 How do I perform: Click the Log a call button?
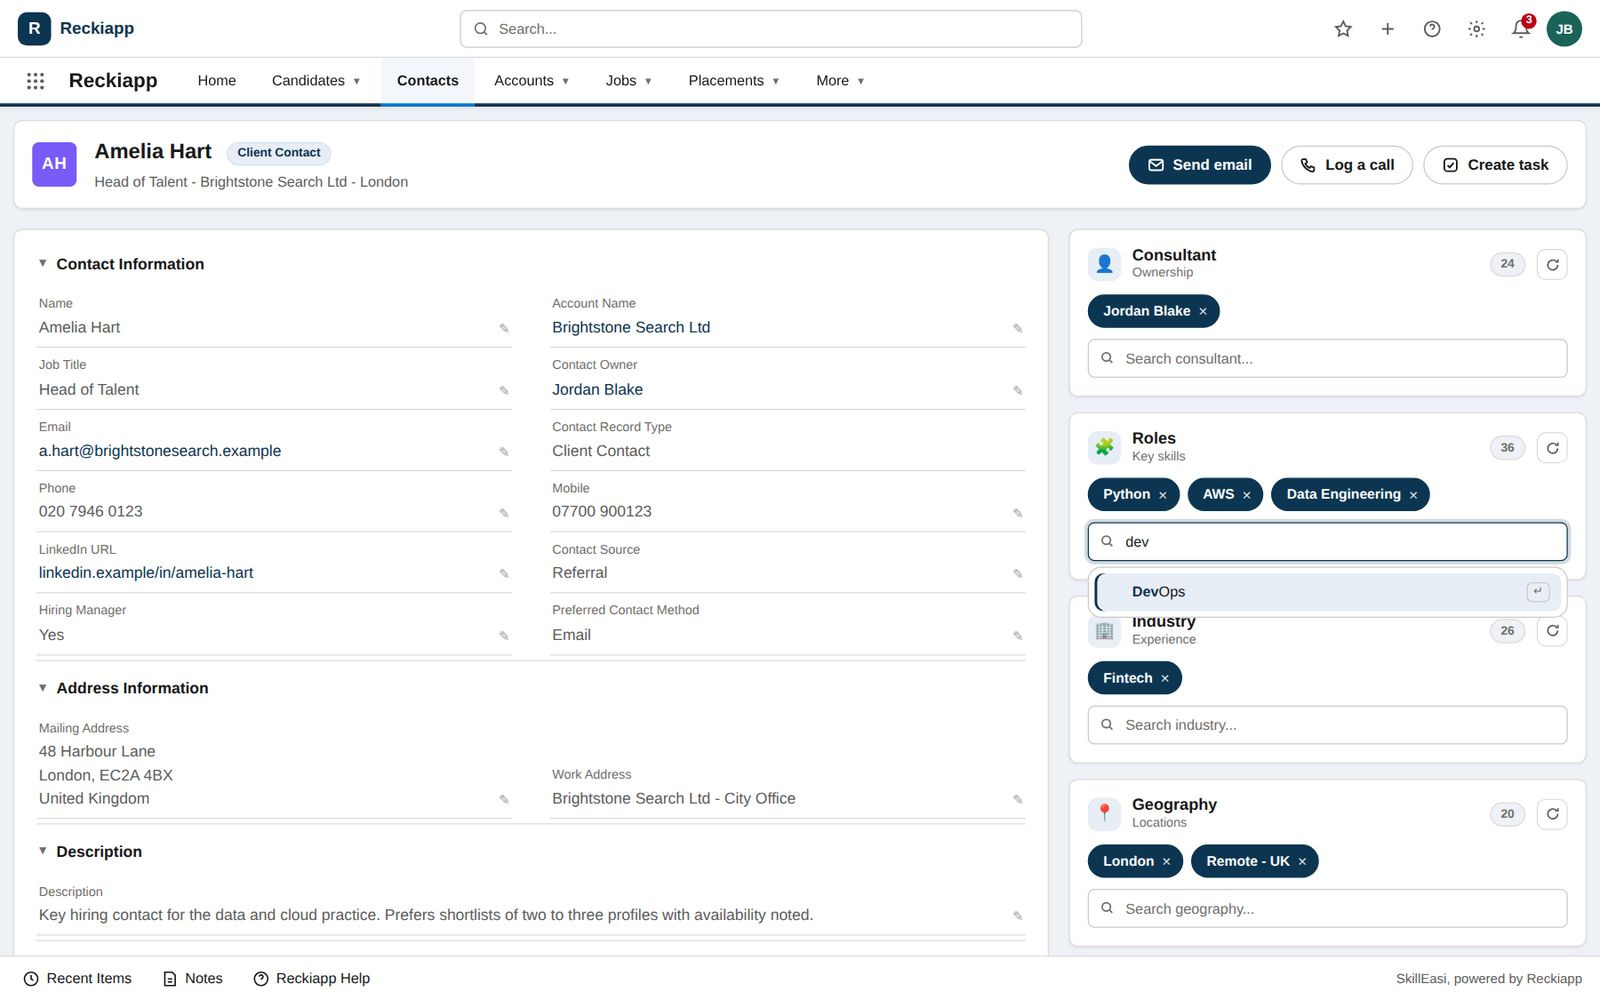(x=1346, y=165)
